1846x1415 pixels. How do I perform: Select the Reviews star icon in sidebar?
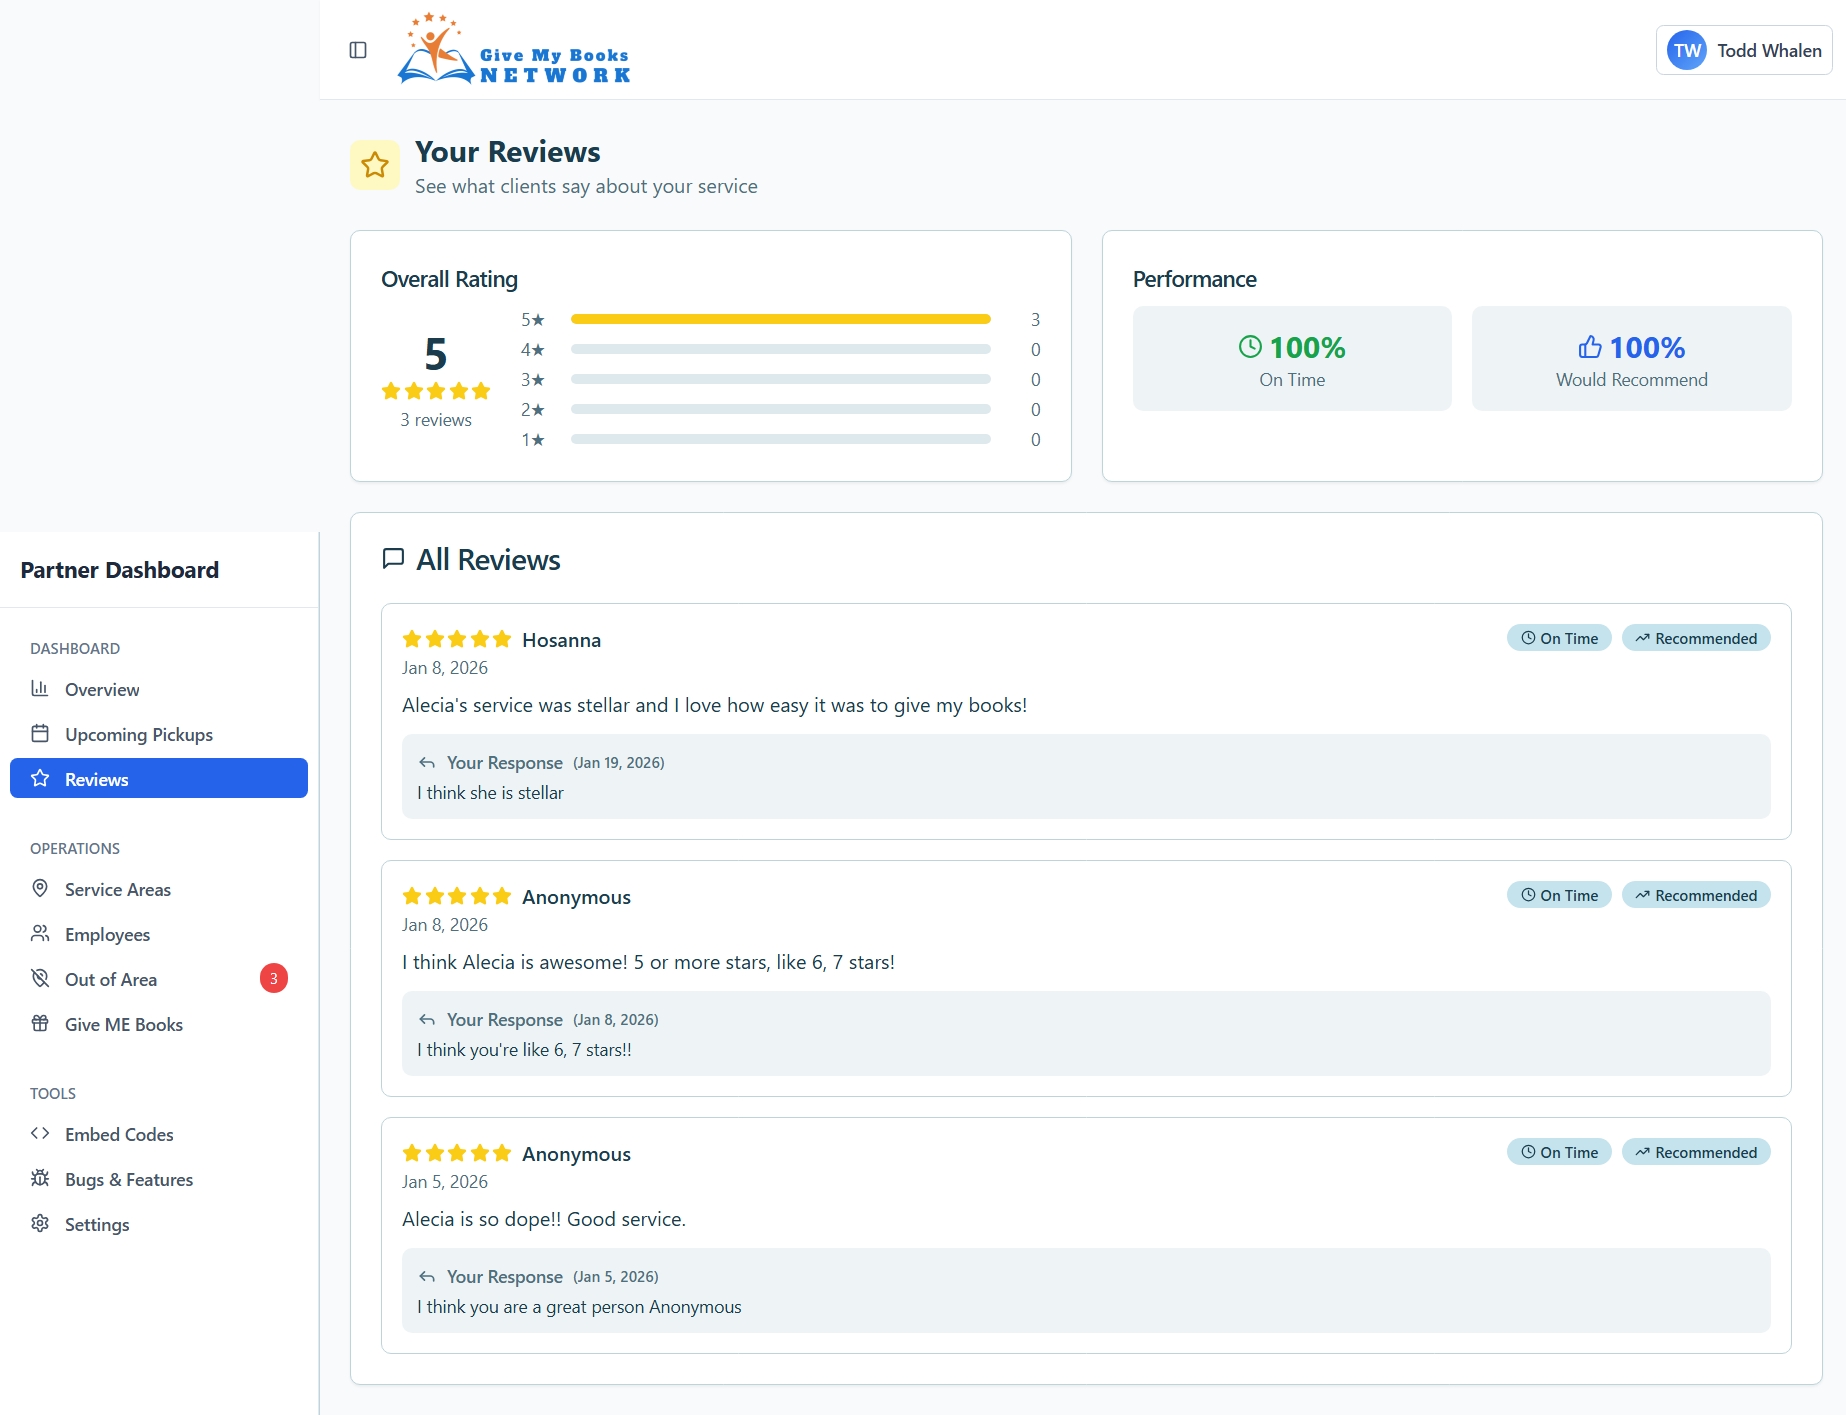click(39, 778)
